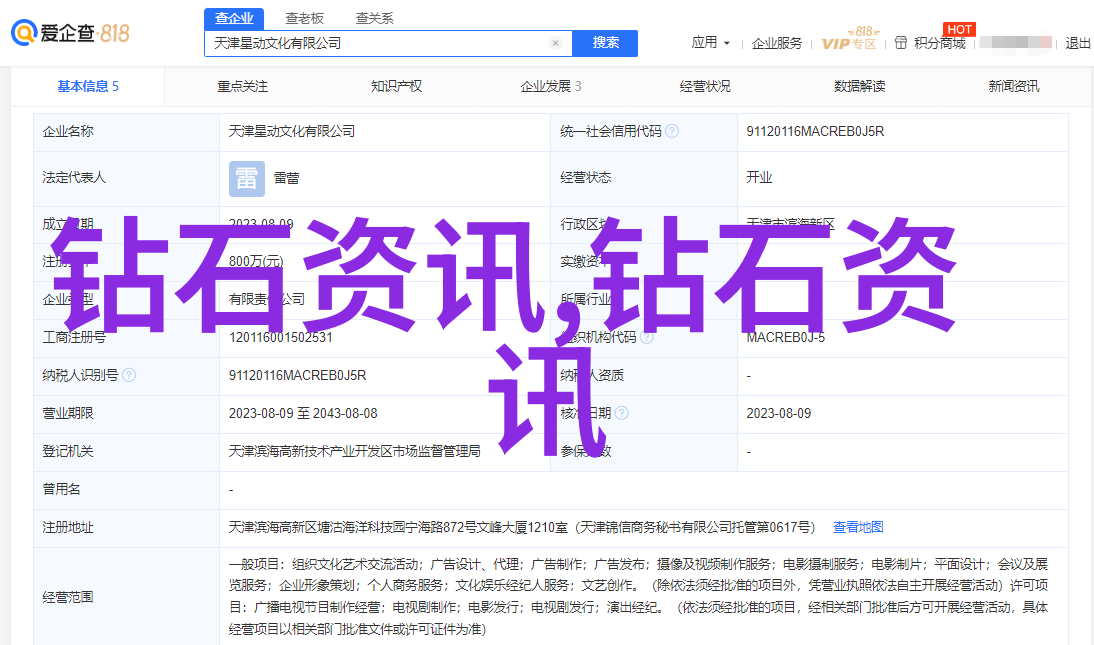The width and height of the screenshot is (1094, 645).
Task: Open help icon beside 统一社会信用代码
Action: point(672,131)
